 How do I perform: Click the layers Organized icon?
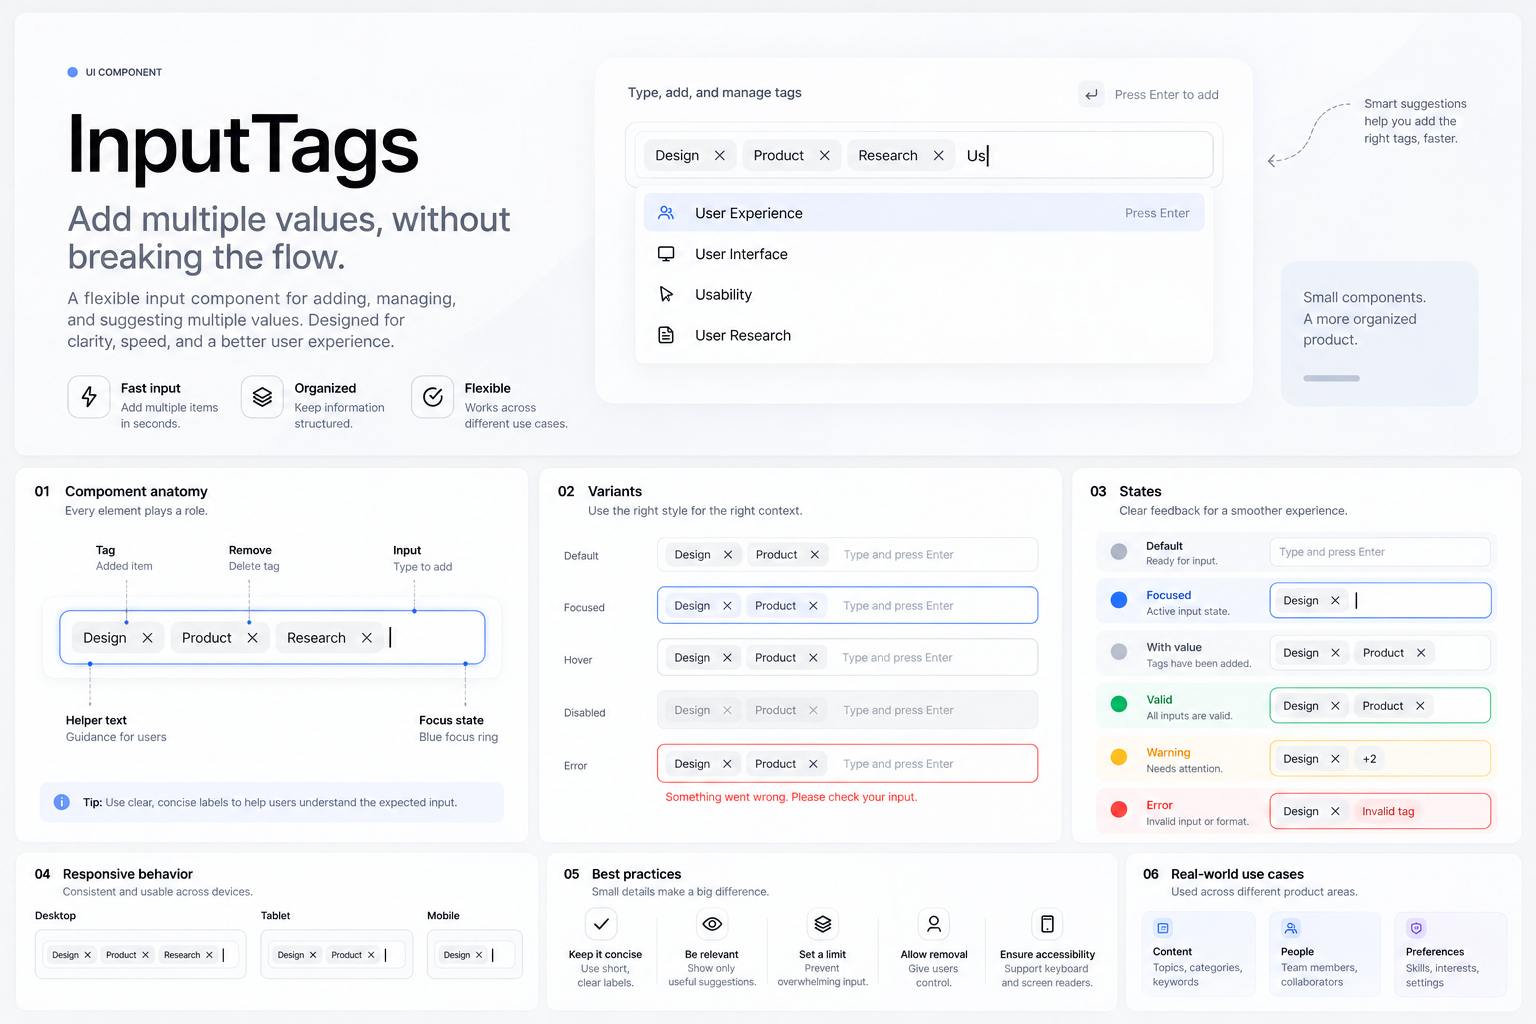[x=262, y=397]
